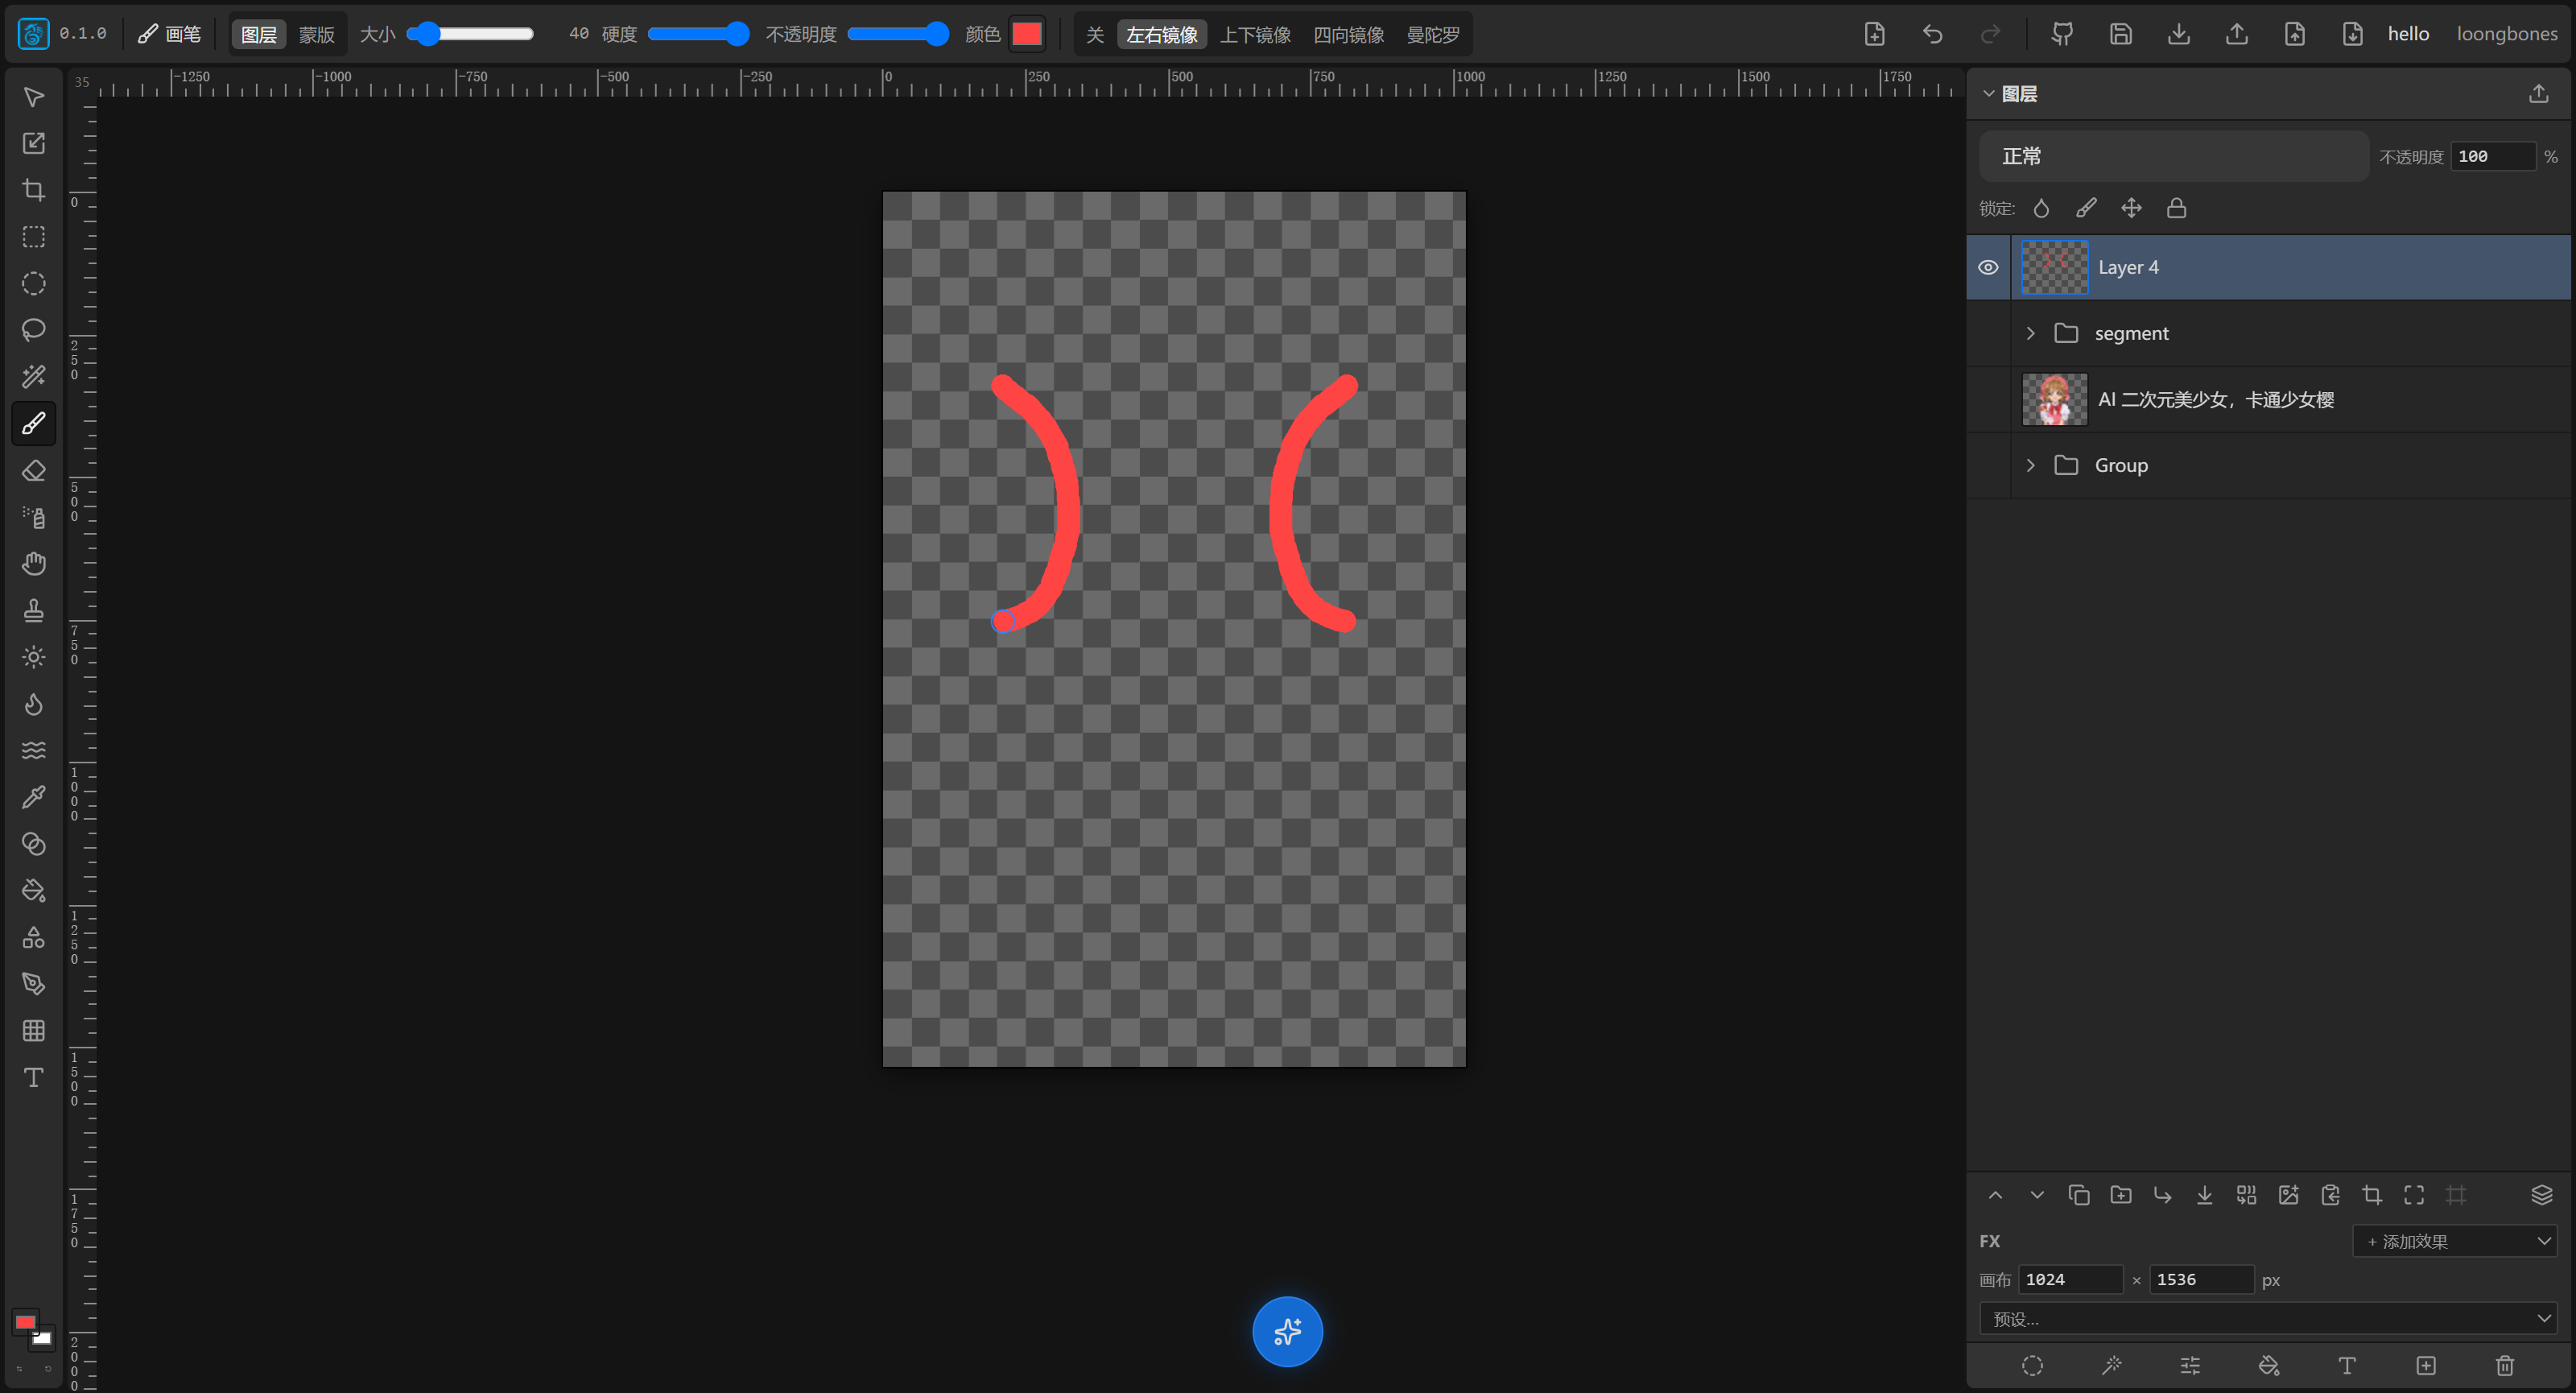The height and width of the screenshot is (1393, 2576).
Task: Click the canvas width 1024 field
Action: pyautogui.click(x=2070, y=1279)
